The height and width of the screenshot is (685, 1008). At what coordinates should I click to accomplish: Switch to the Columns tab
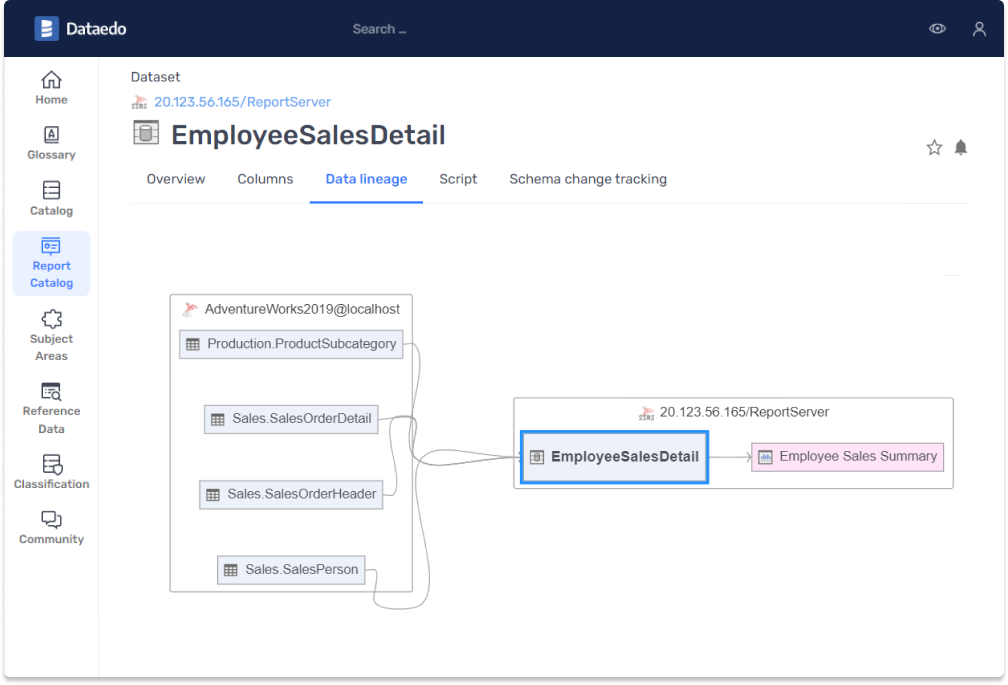(x=265, y=179)
